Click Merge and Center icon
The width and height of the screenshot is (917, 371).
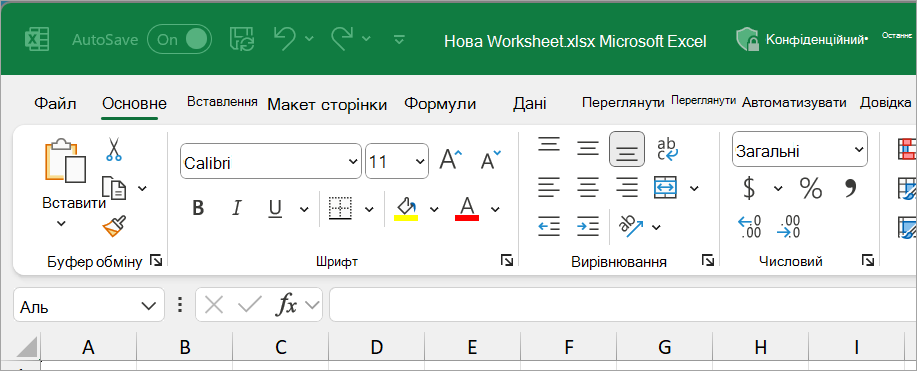666,188
